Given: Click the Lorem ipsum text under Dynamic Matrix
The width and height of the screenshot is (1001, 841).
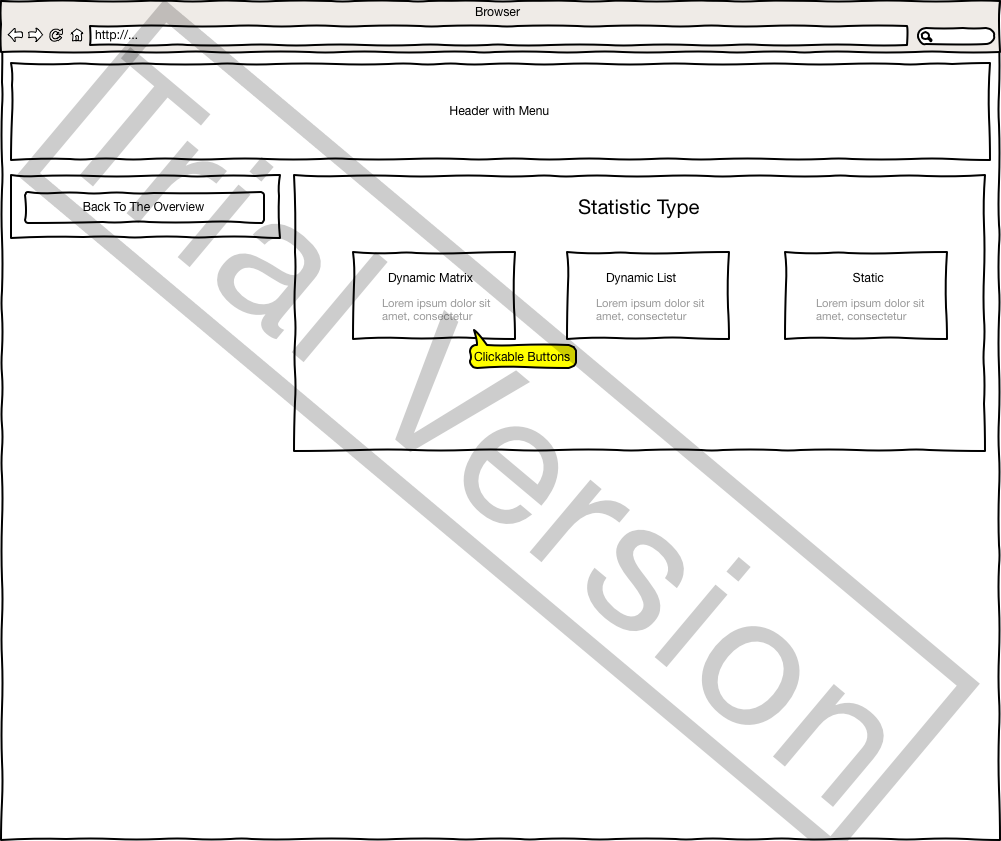Looking at the screenshot, I should pyautogui.click(x=436, y=310).
